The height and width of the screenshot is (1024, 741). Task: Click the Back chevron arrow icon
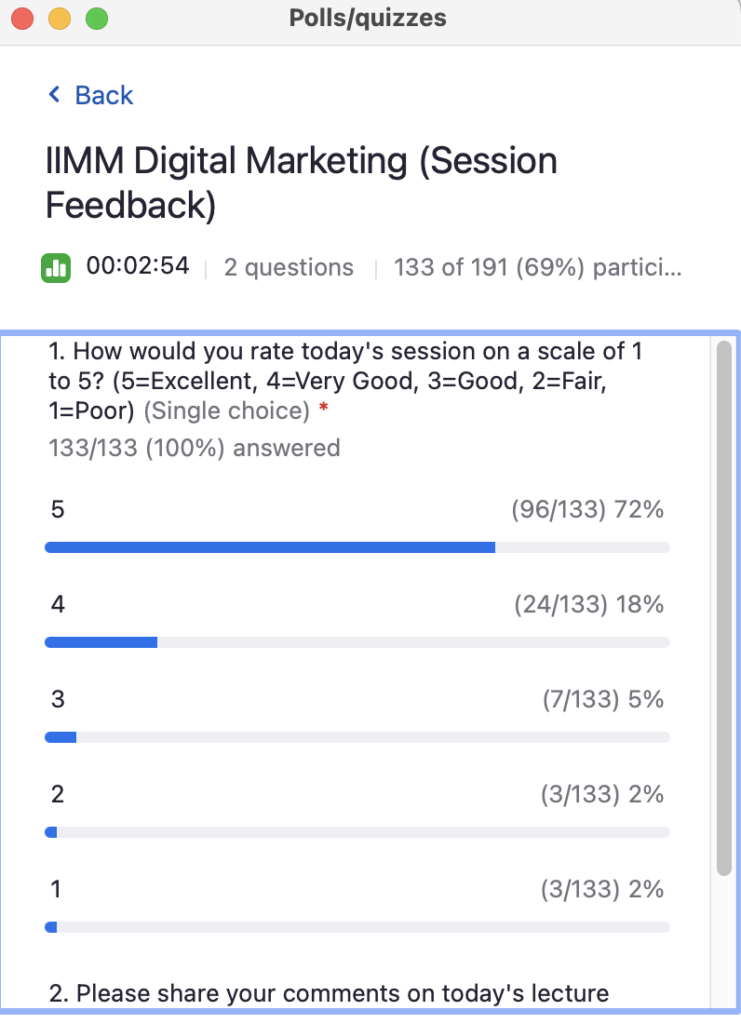(x=54, y=95)
